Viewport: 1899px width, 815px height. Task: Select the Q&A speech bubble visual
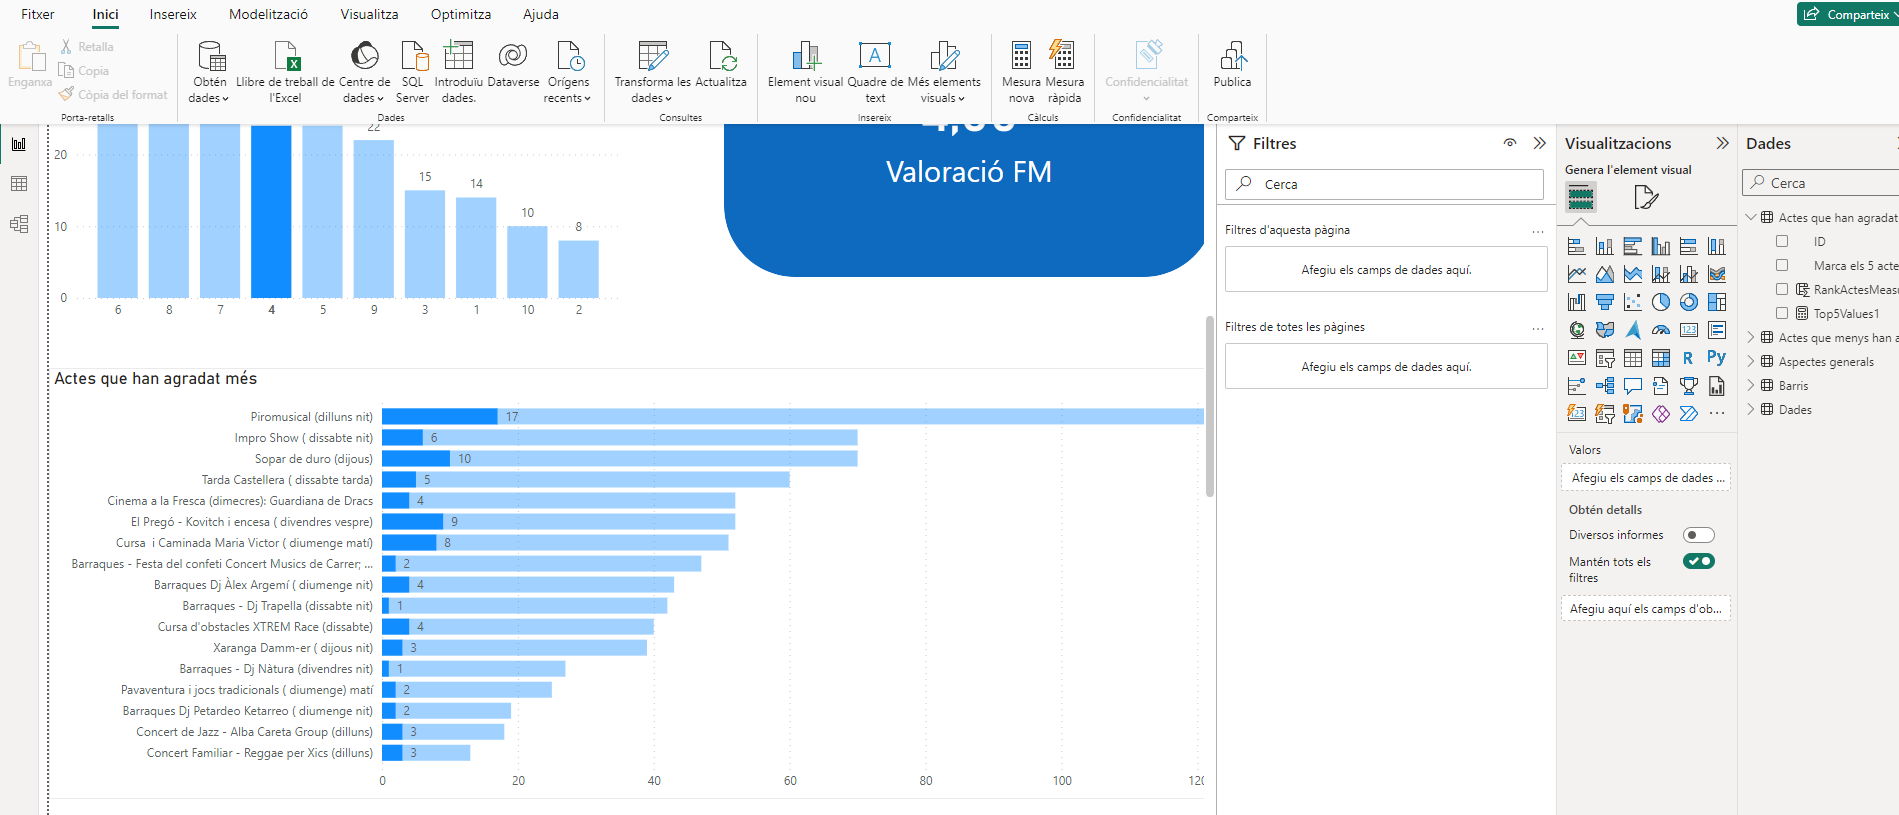pyautogui.click(x=1633, y=386)
